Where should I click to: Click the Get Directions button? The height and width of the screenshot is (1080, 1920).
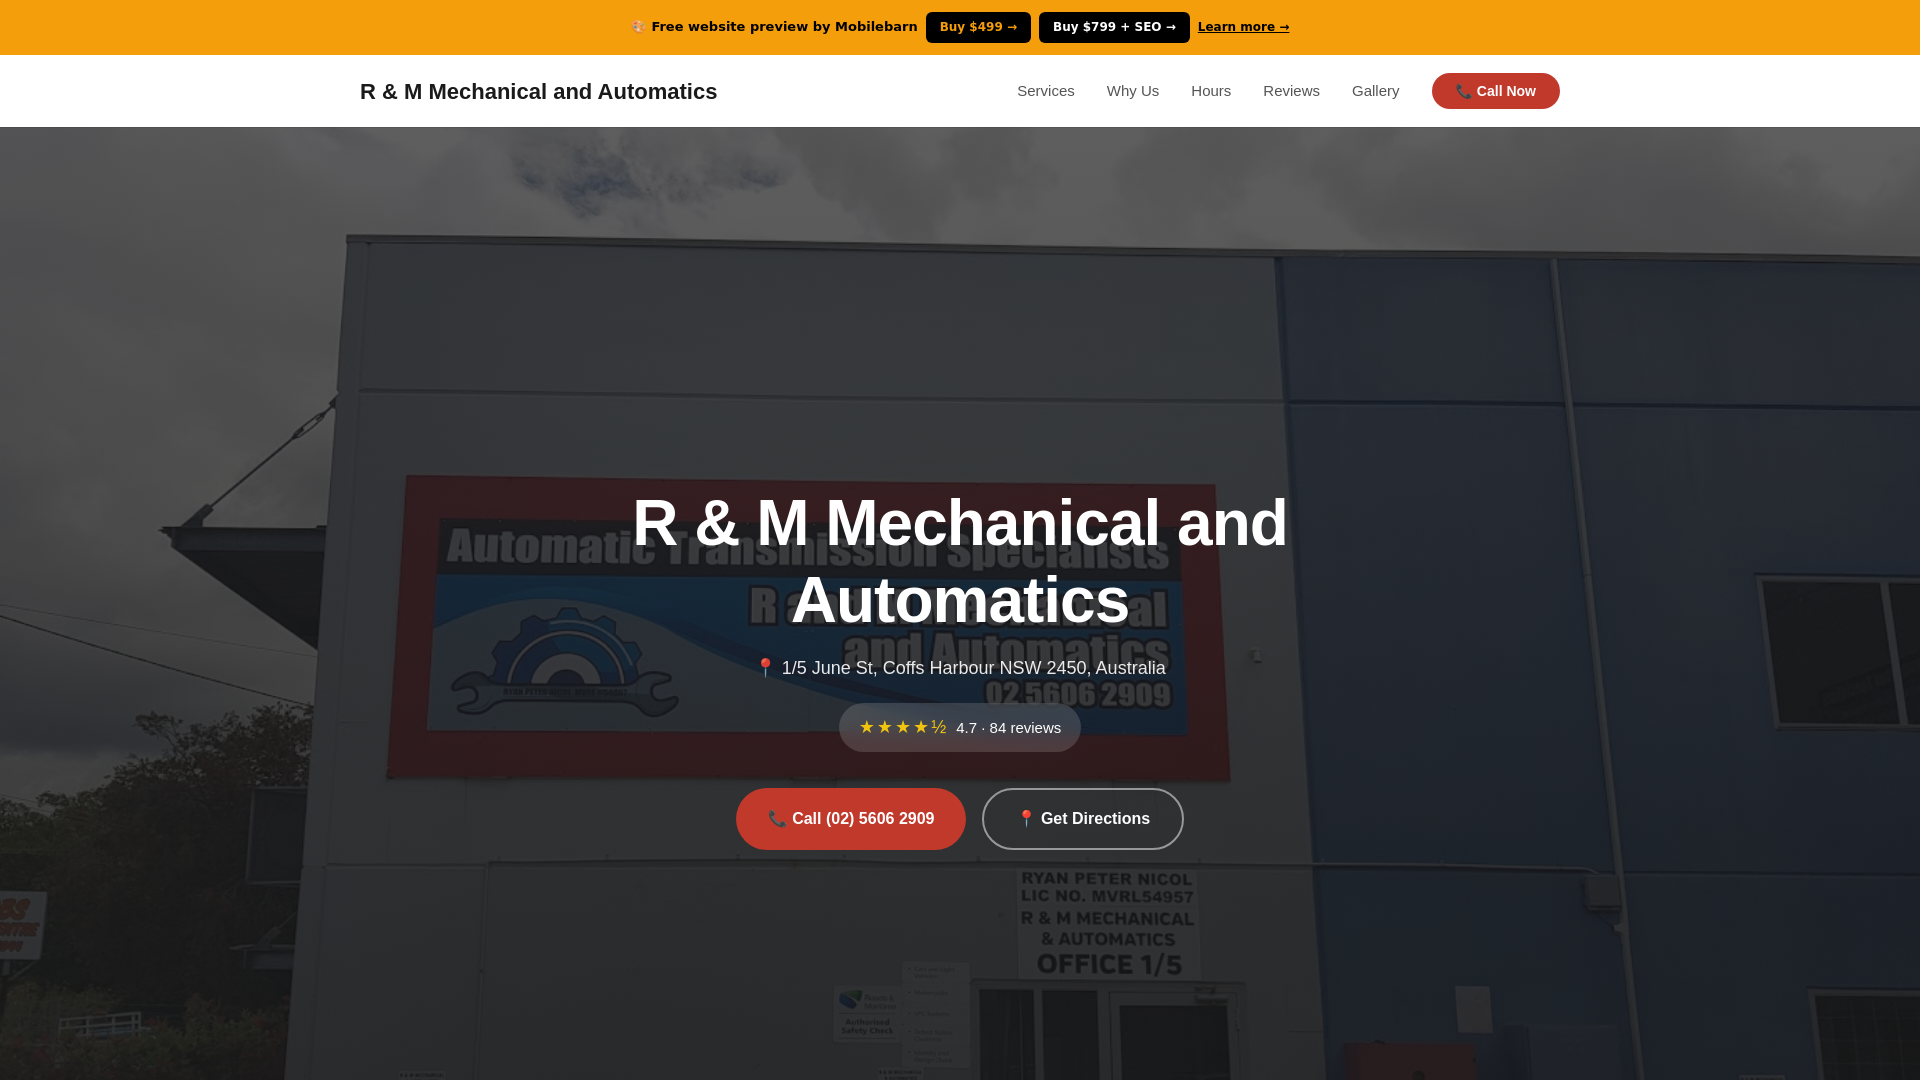[1082, 819]
